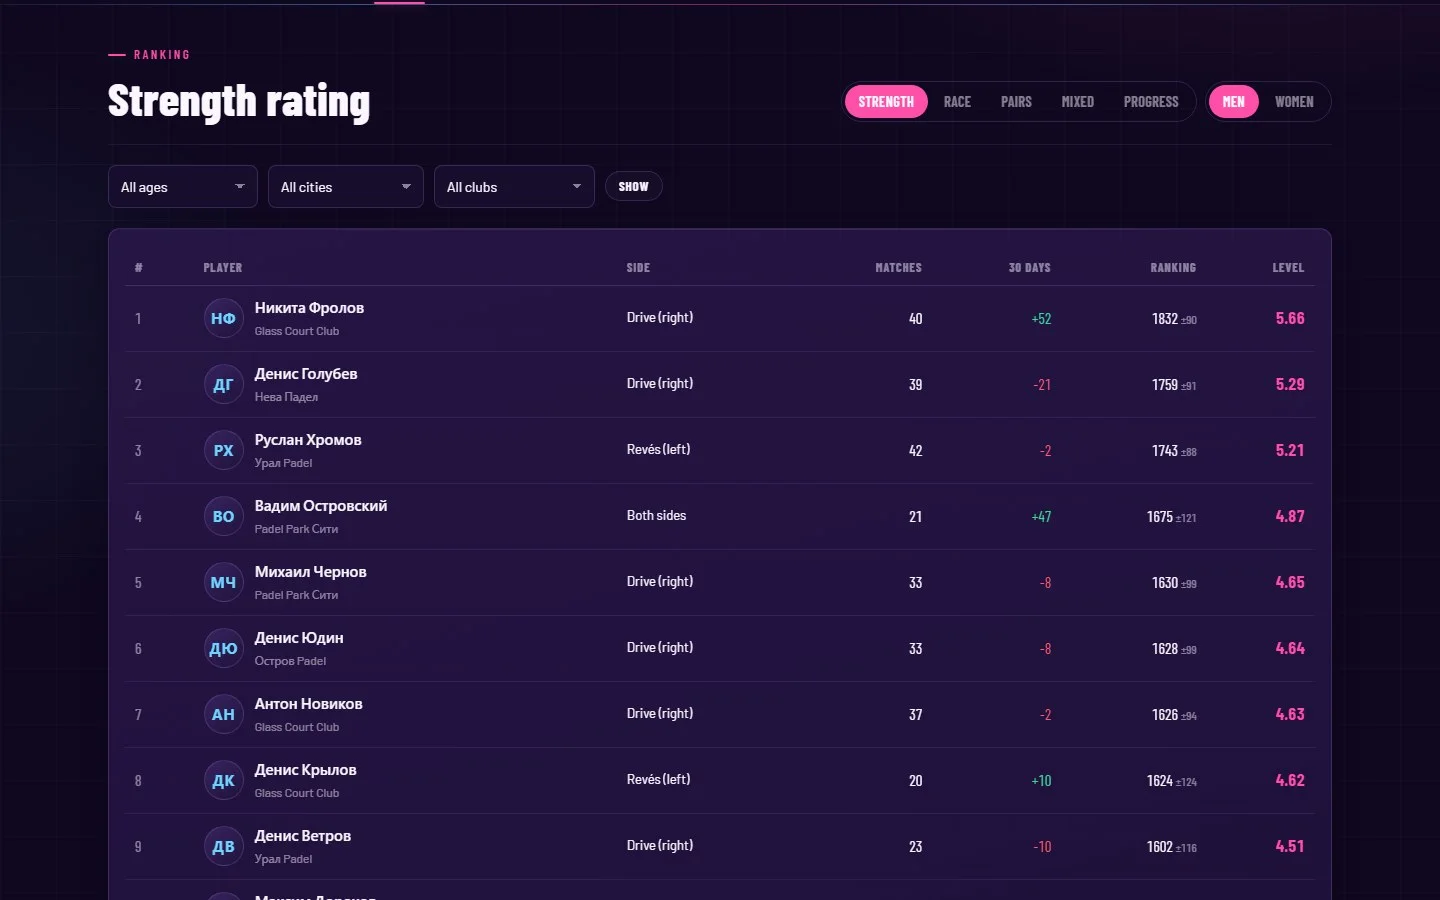Open player Никита Фролов's profile

point(309,308)
